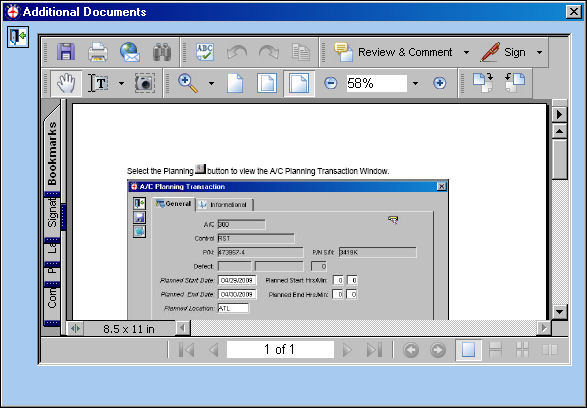
Task: Click the plus zoom in button
Action: point(440,83)
